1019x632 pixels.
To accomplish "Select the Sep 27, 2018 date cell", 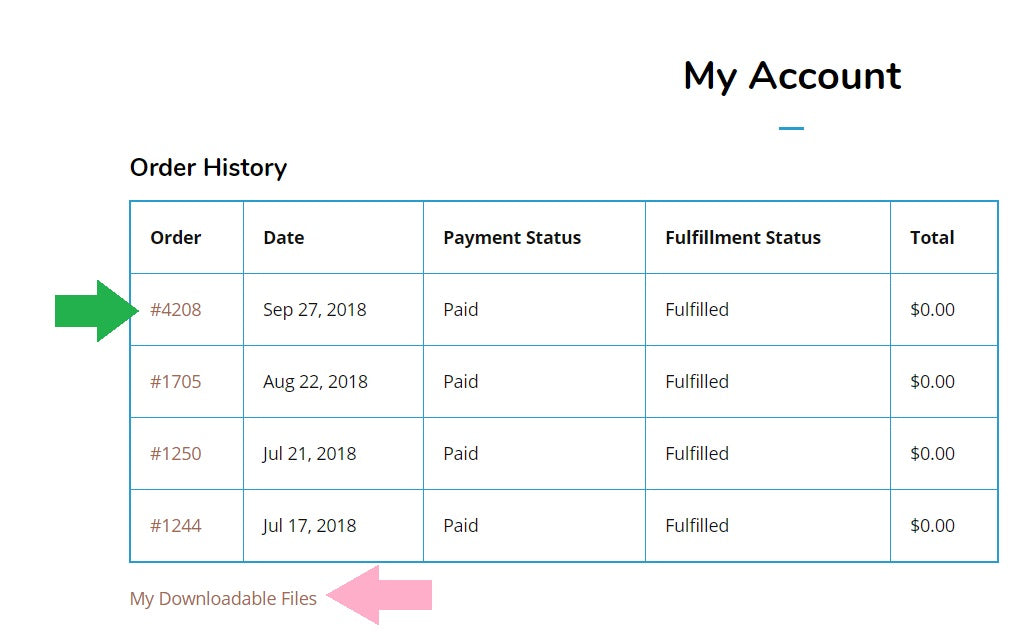I will tap(315, 310).
